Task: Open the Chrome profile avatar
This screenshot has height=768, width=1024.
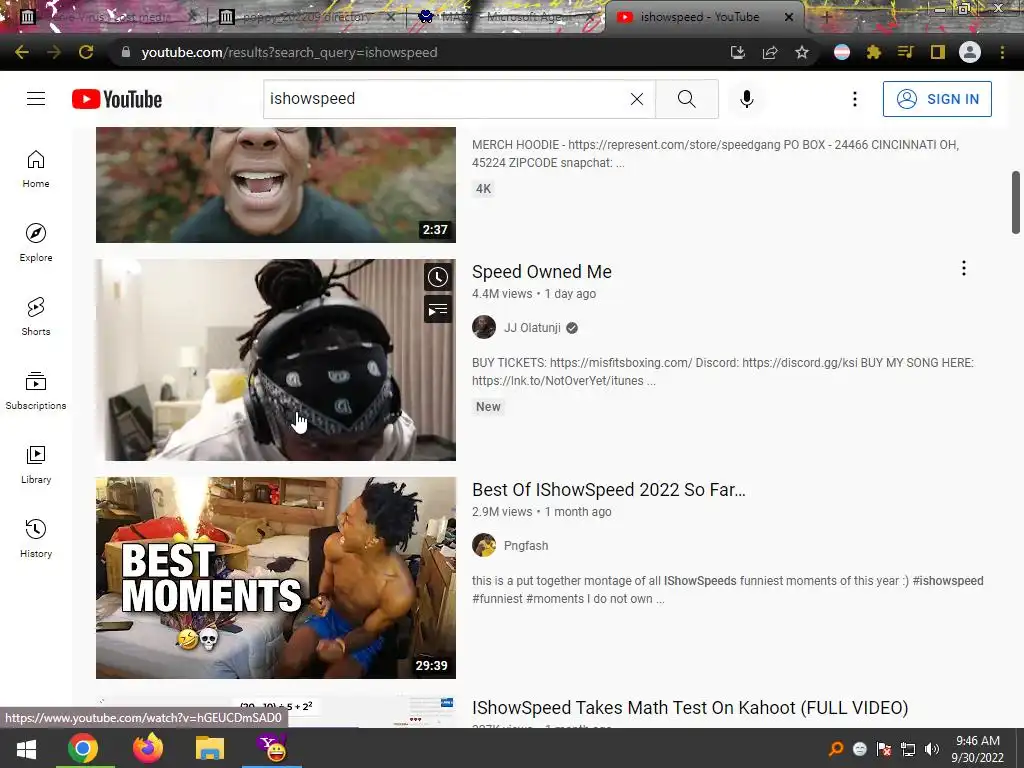Action: click(970, 52)
